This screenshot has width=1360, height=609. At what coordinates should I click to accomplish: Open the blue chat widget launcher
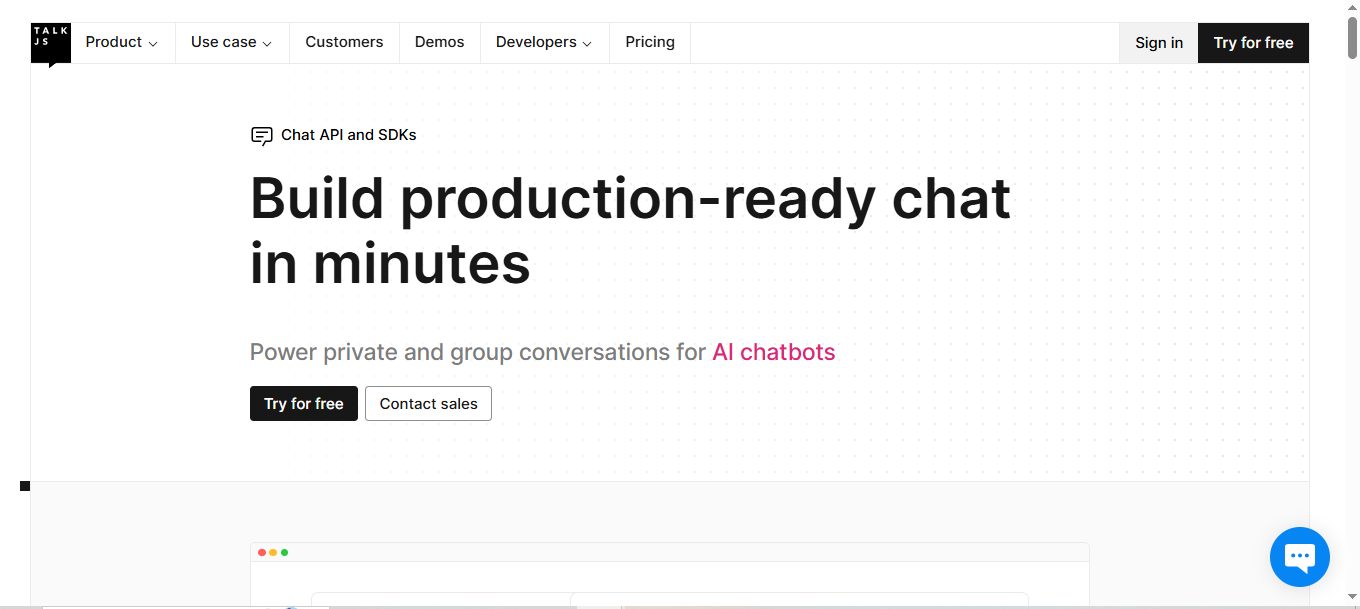1299,556
